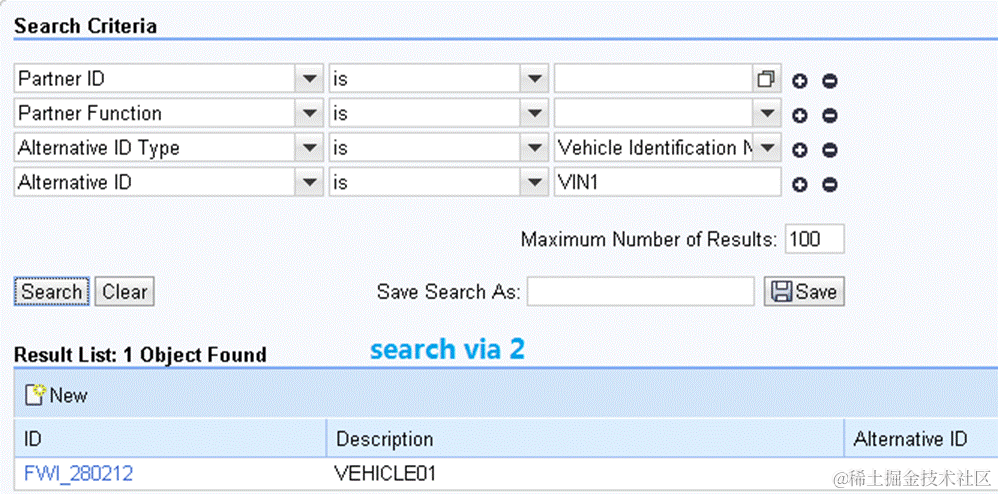Open the FWI_280212 result link
998x494 pixels.
(78, 474)
